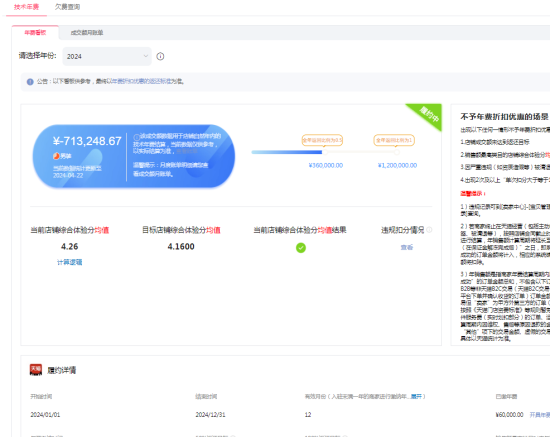Open the 计算逻辑 link
Image resolution: width=550 pixels, height=437 pixels.
click(x=69, y=262)
